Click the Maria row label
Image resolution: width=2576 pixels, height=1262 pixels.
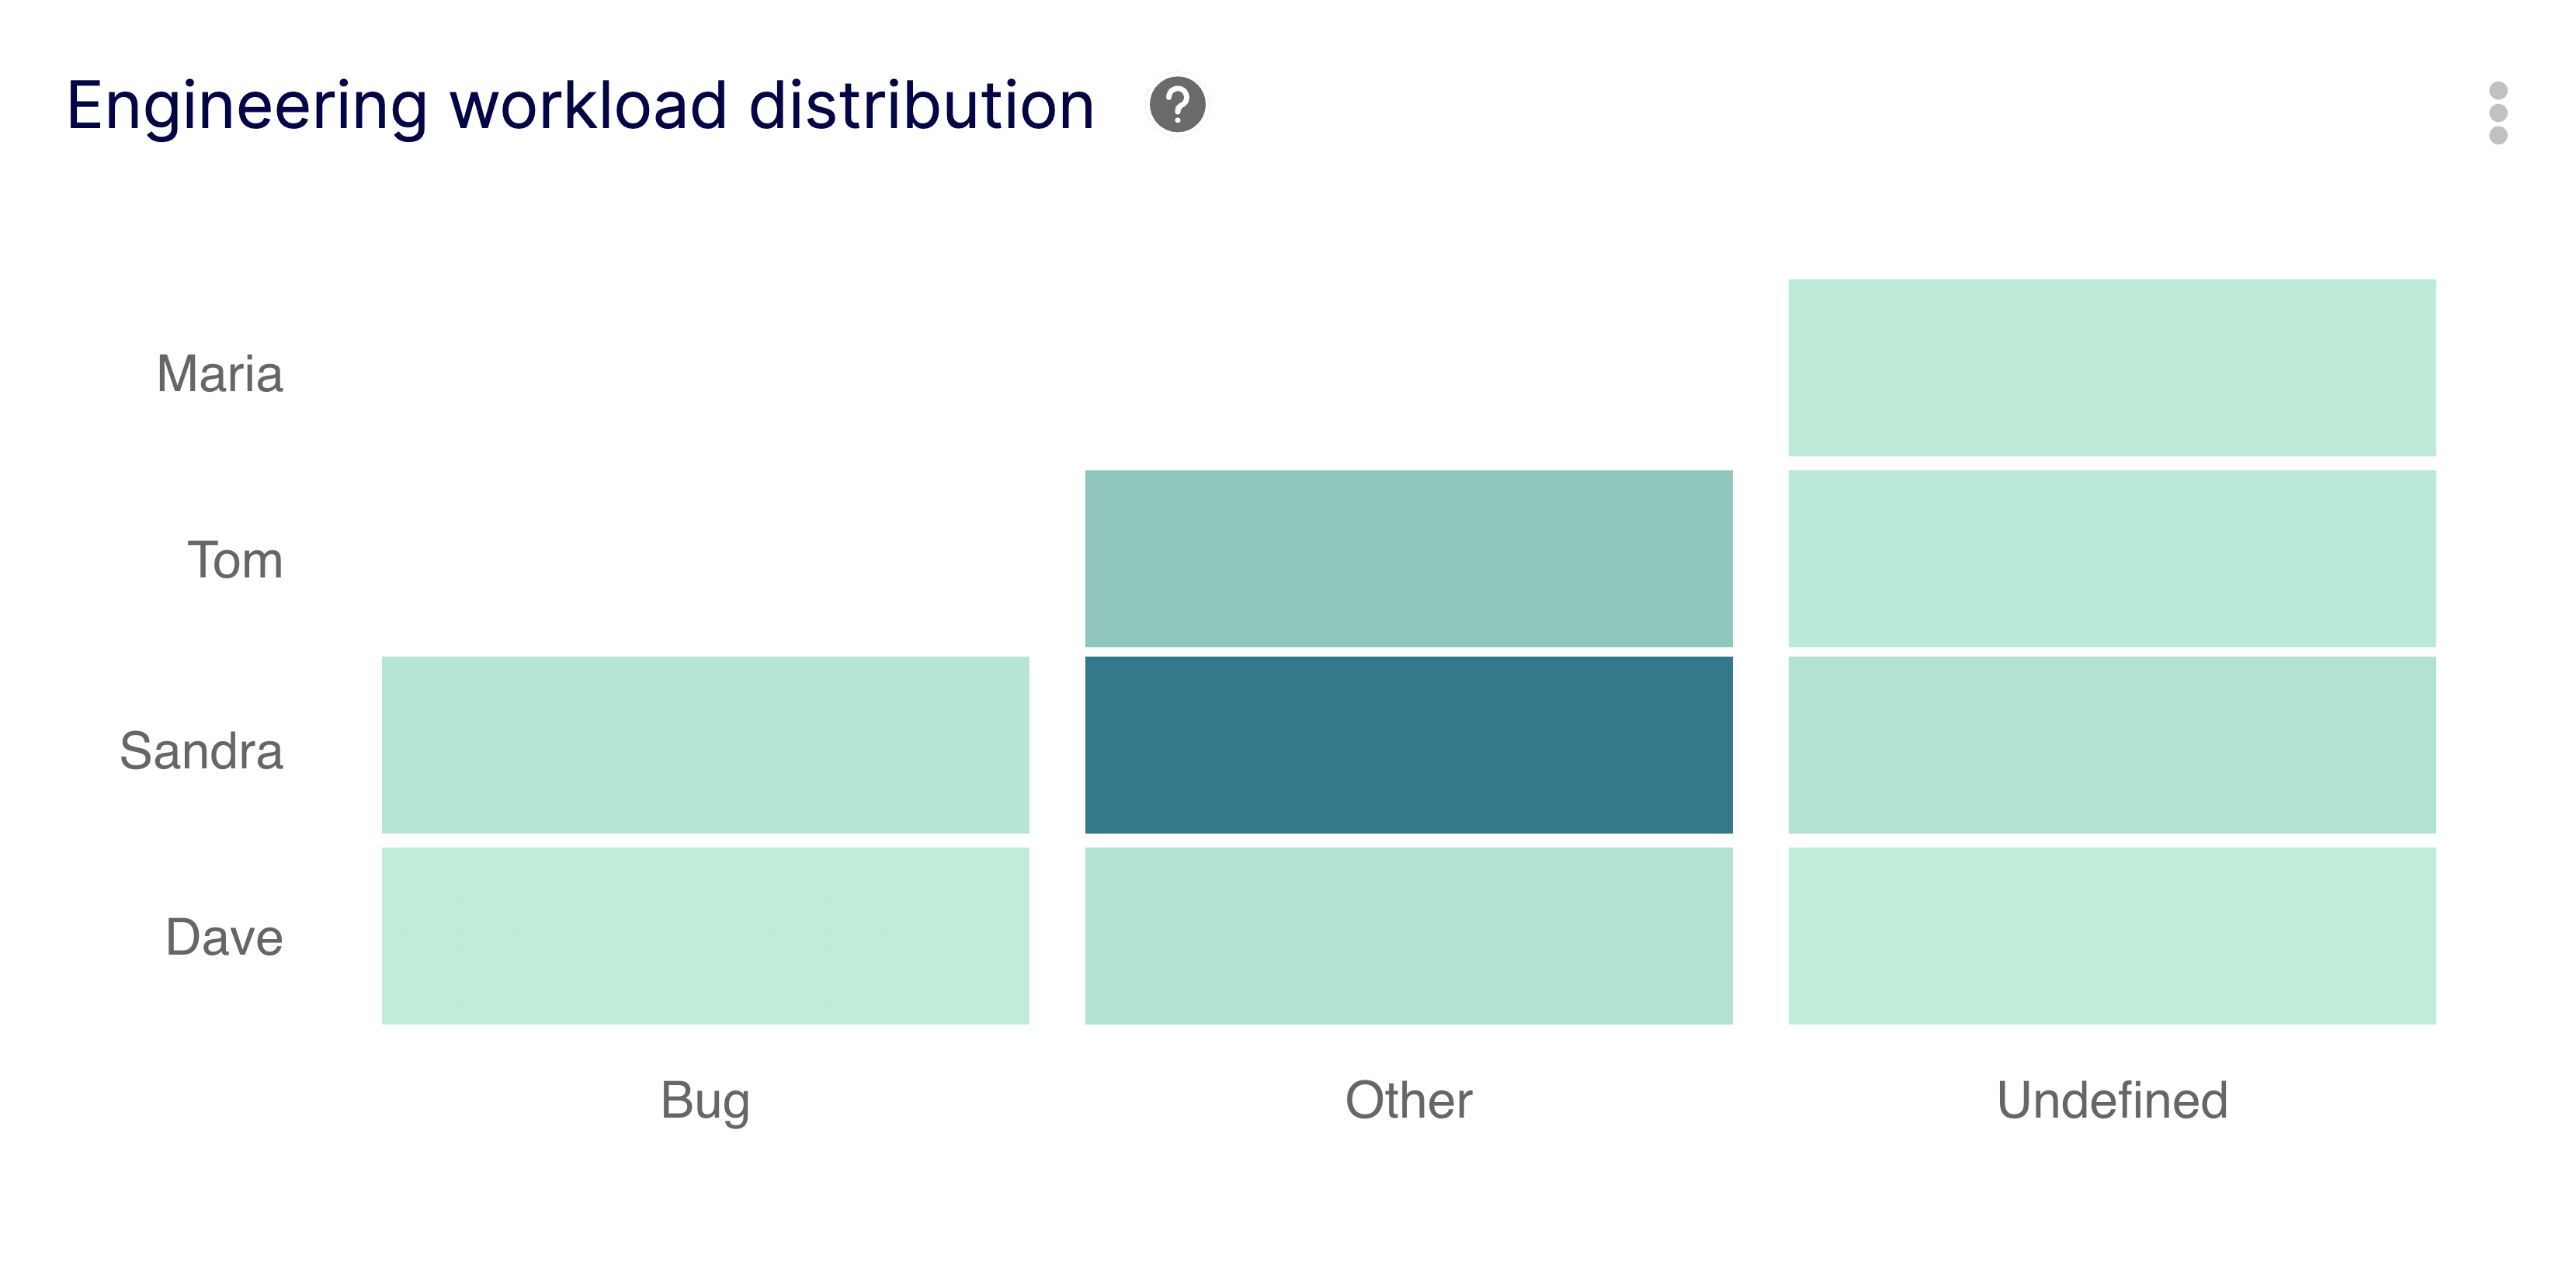pyautogui.click(x=218, y=375)
